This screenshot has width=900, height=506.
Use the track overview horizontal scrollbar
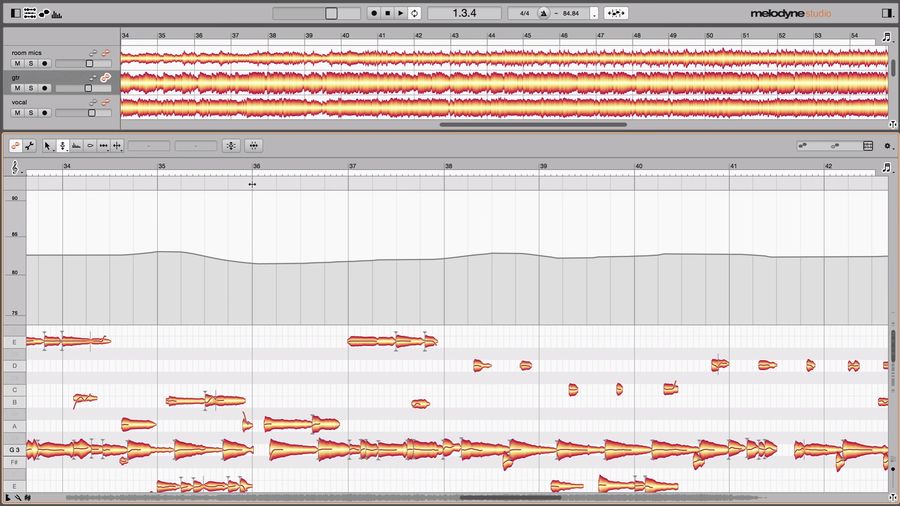pos(533,124)
